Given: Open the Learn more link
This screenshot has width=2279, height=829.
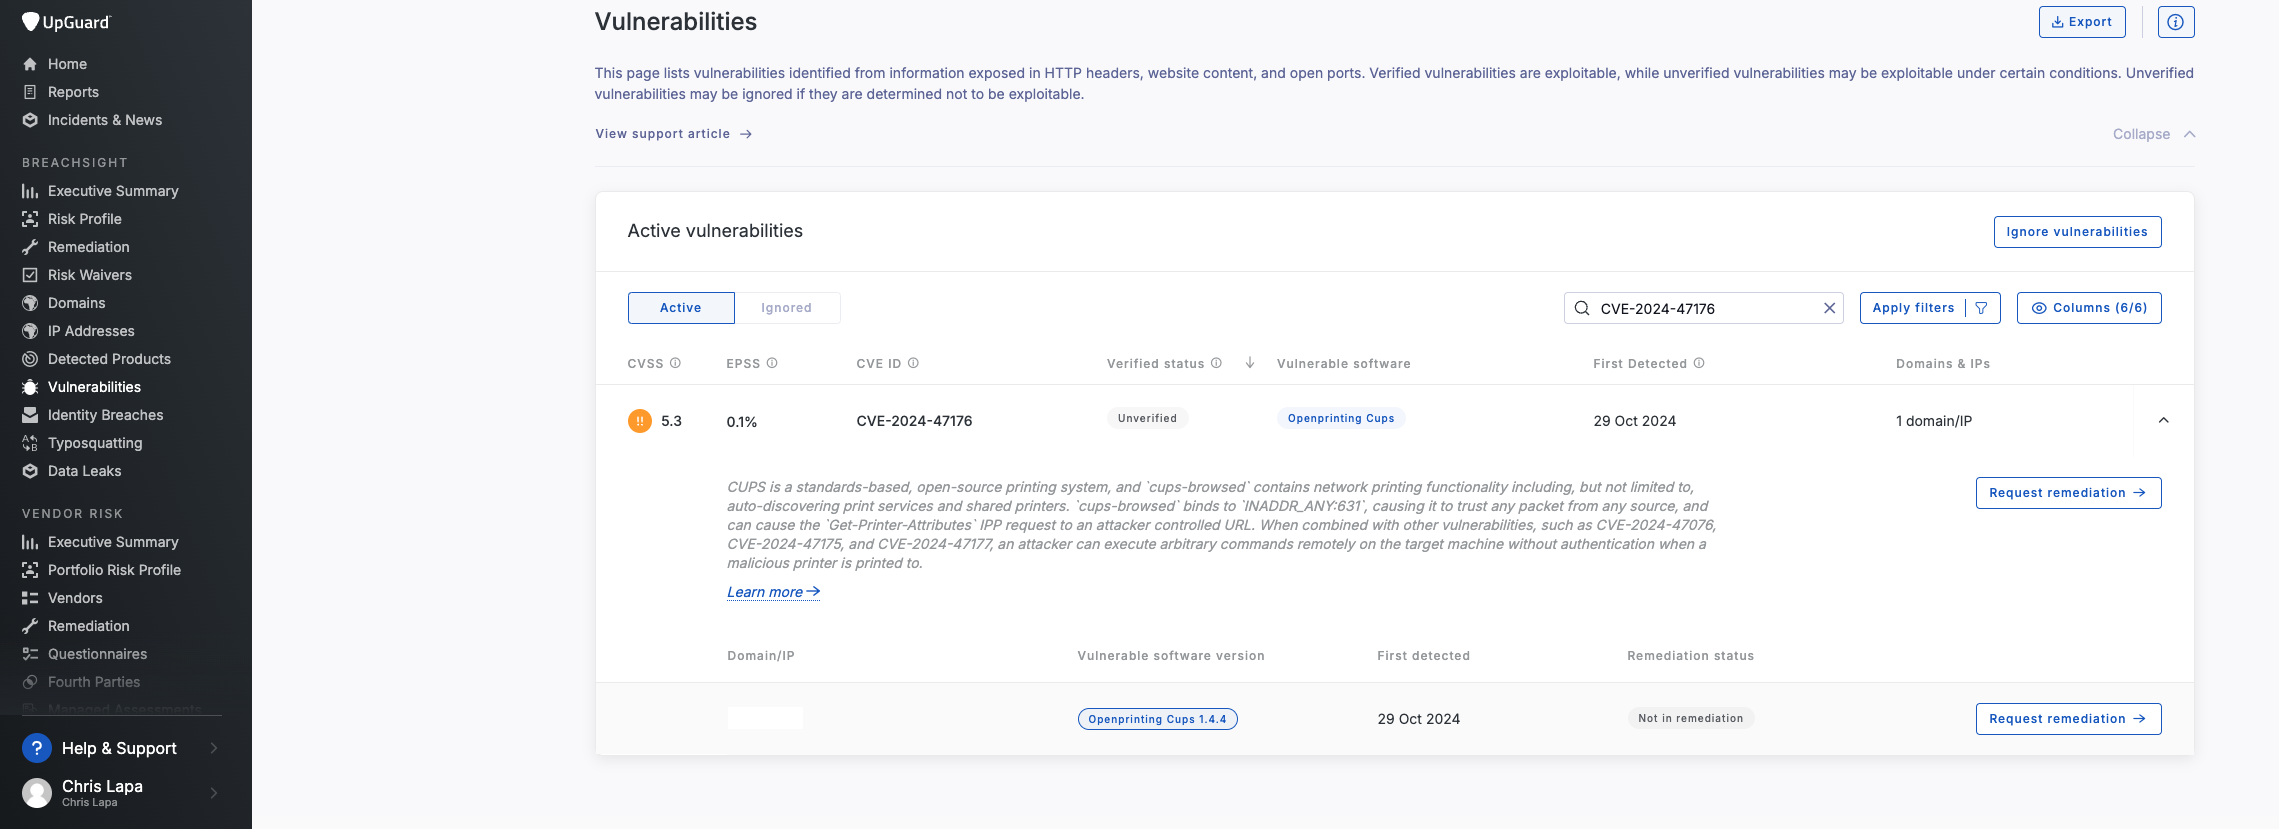Looking at the screenshot, I should [774, 592].
